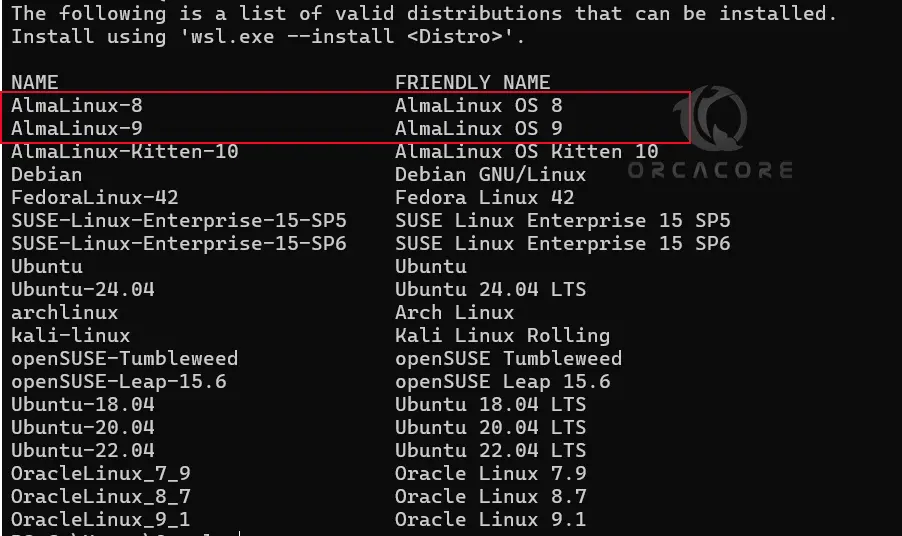Click the ORCACORE watermark text

pyautogui.click(x=710, y=171)
